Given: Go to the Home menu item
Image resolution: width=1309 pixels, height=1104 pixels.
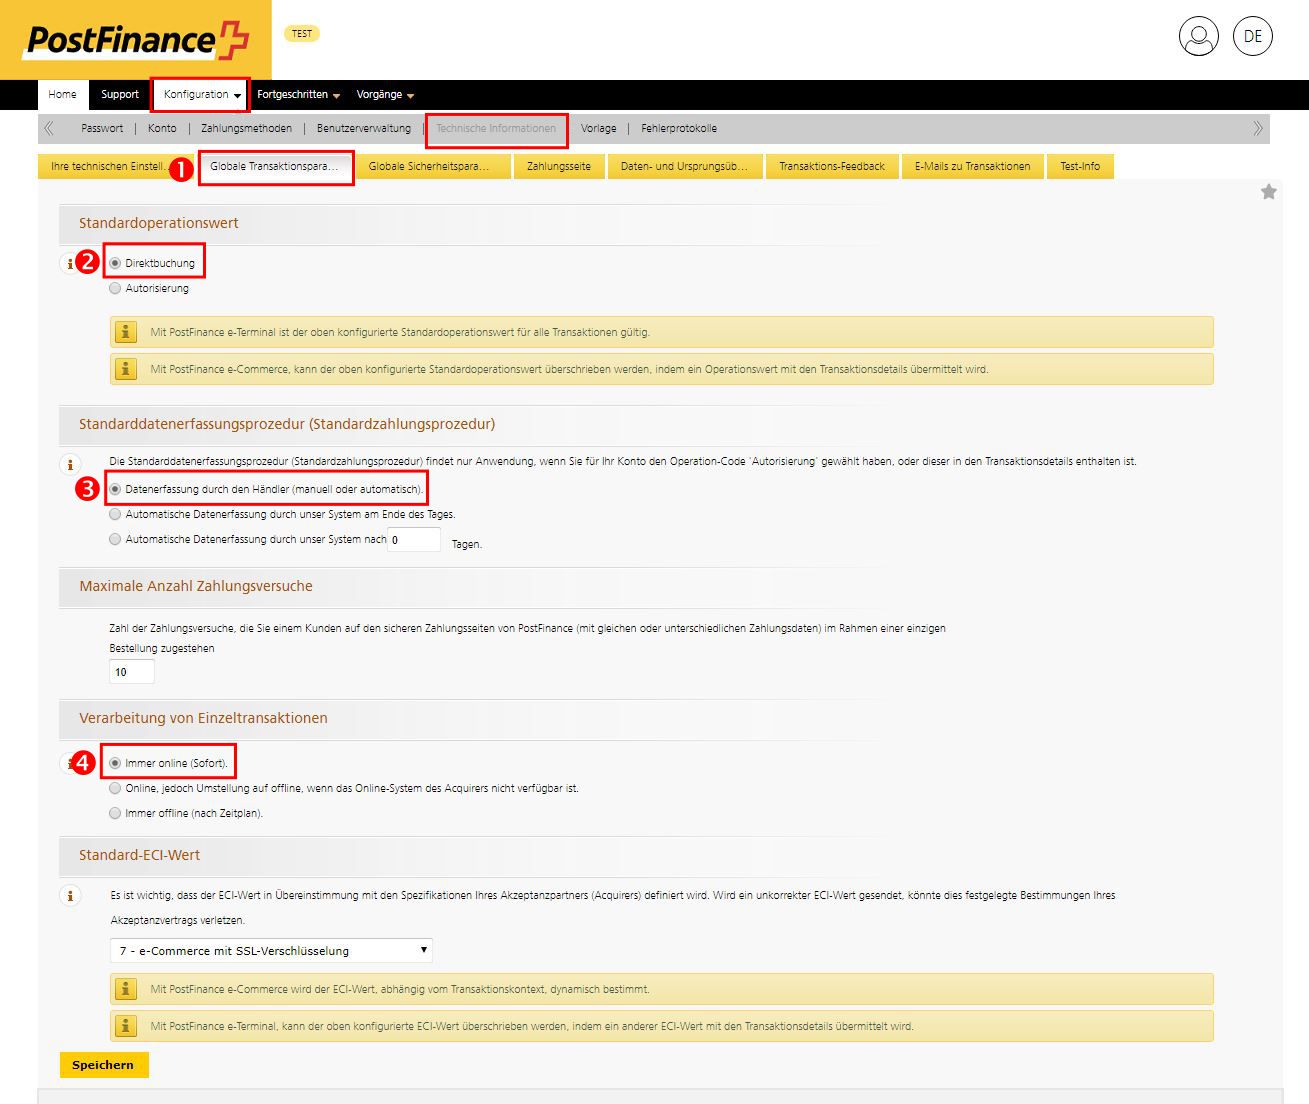Looking at the screenshot, I should tap(62, 95).
